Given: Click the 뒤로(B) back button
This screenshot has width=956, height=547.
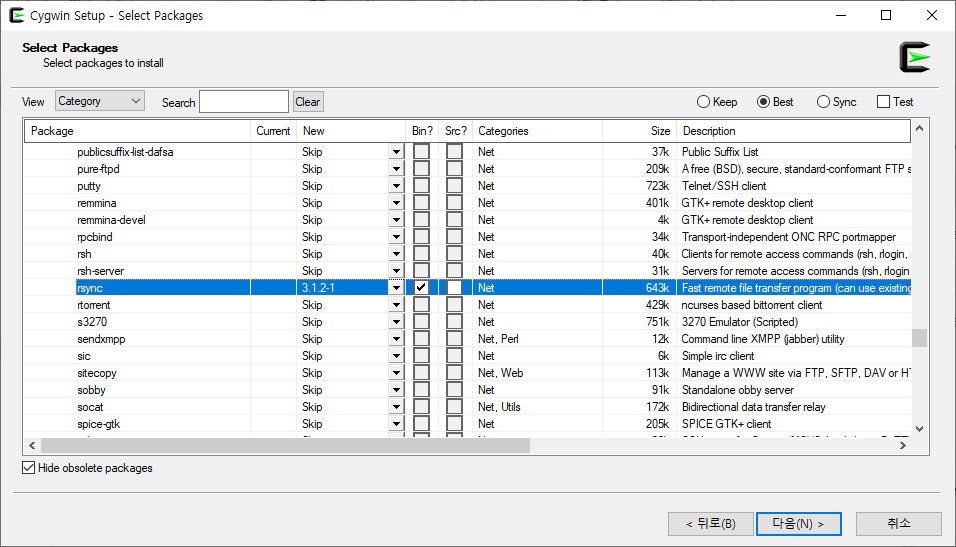Looking at the screenshot, I should [x=711, y=524].
